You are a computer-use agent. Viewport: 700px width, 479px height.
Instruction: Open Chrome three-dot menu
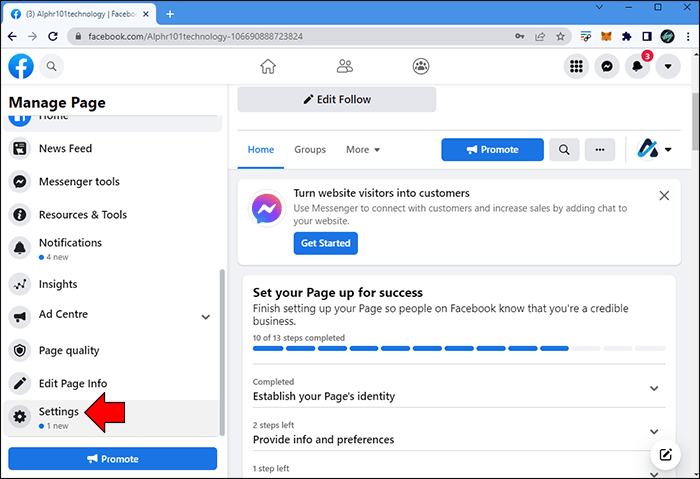tap(688, 37)
